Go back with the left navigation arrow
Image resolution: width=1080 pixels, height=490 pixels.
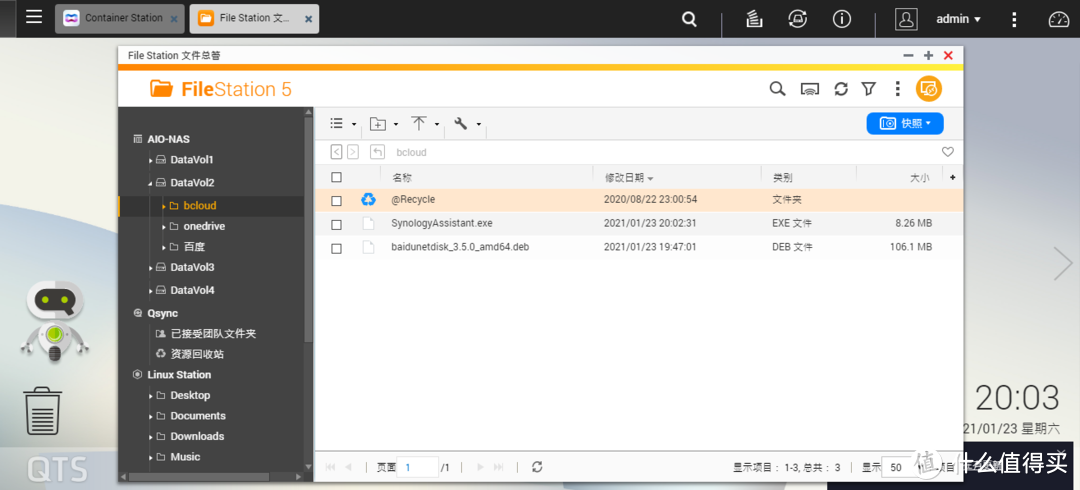[x=336, y=152]
